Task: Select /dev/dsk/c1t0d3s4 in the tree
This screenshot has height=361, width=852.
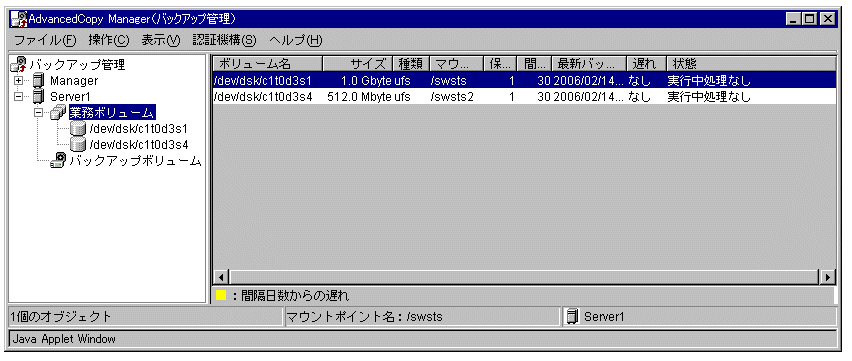Action: click(139, 145)
